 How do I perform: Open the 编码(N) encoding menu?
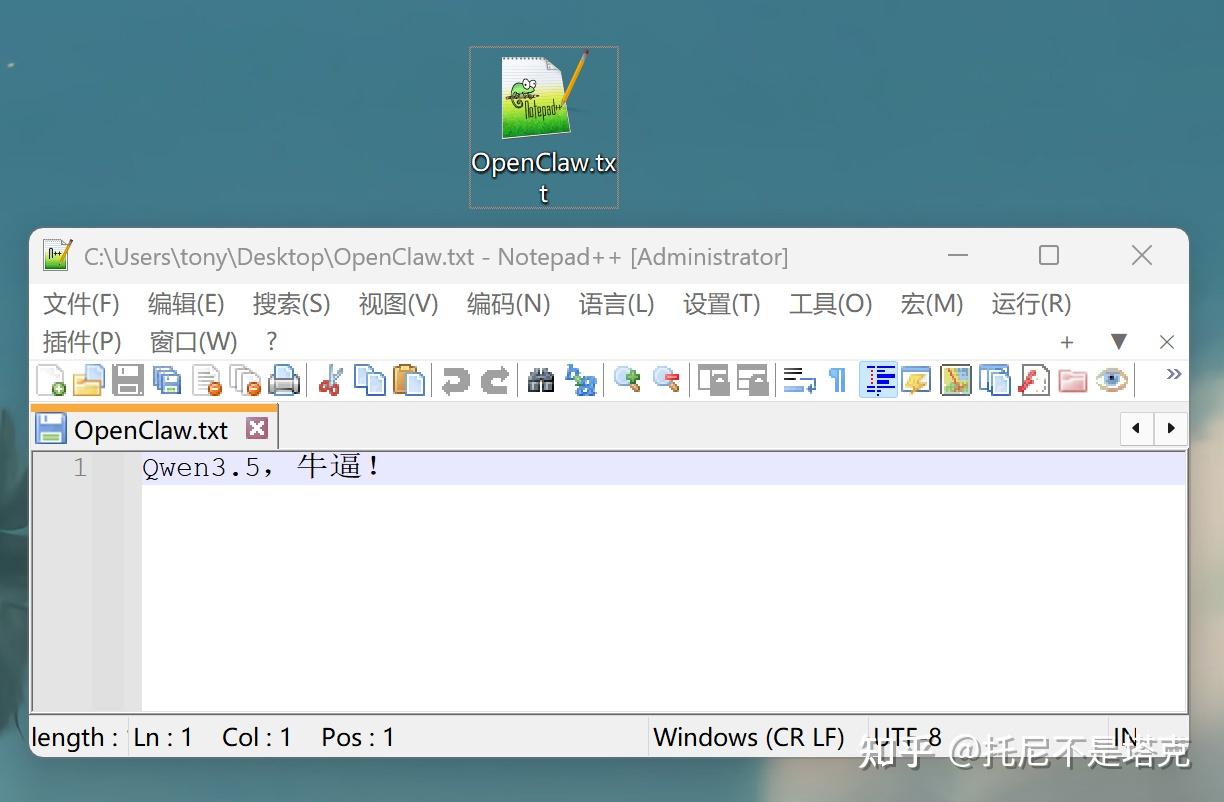[x=508, y=304]
